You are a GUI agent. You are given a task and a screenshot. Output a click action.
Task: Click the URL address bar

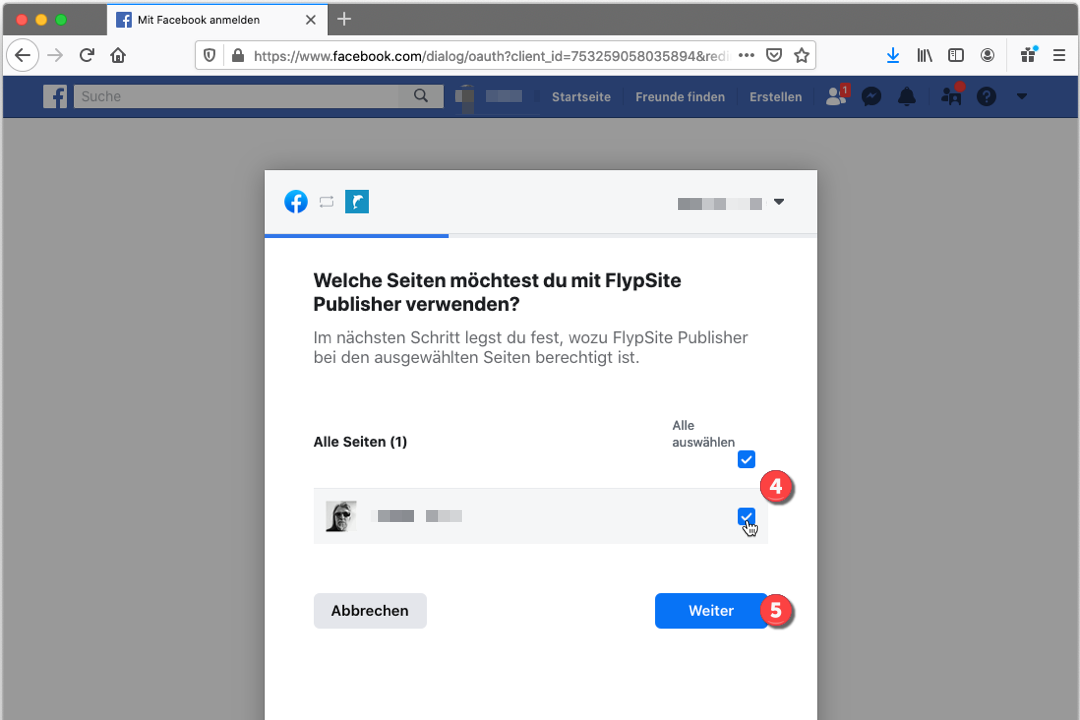[x=490, y=56]
